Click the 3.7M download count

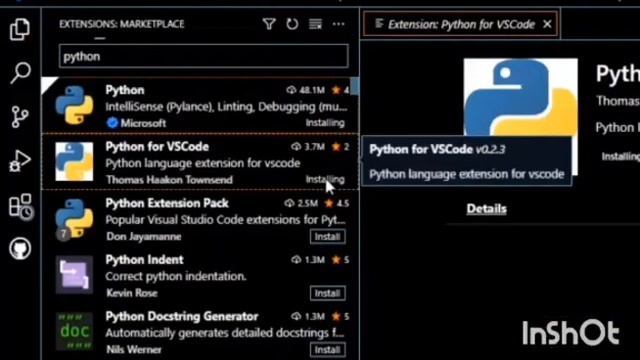click(308, 147)
